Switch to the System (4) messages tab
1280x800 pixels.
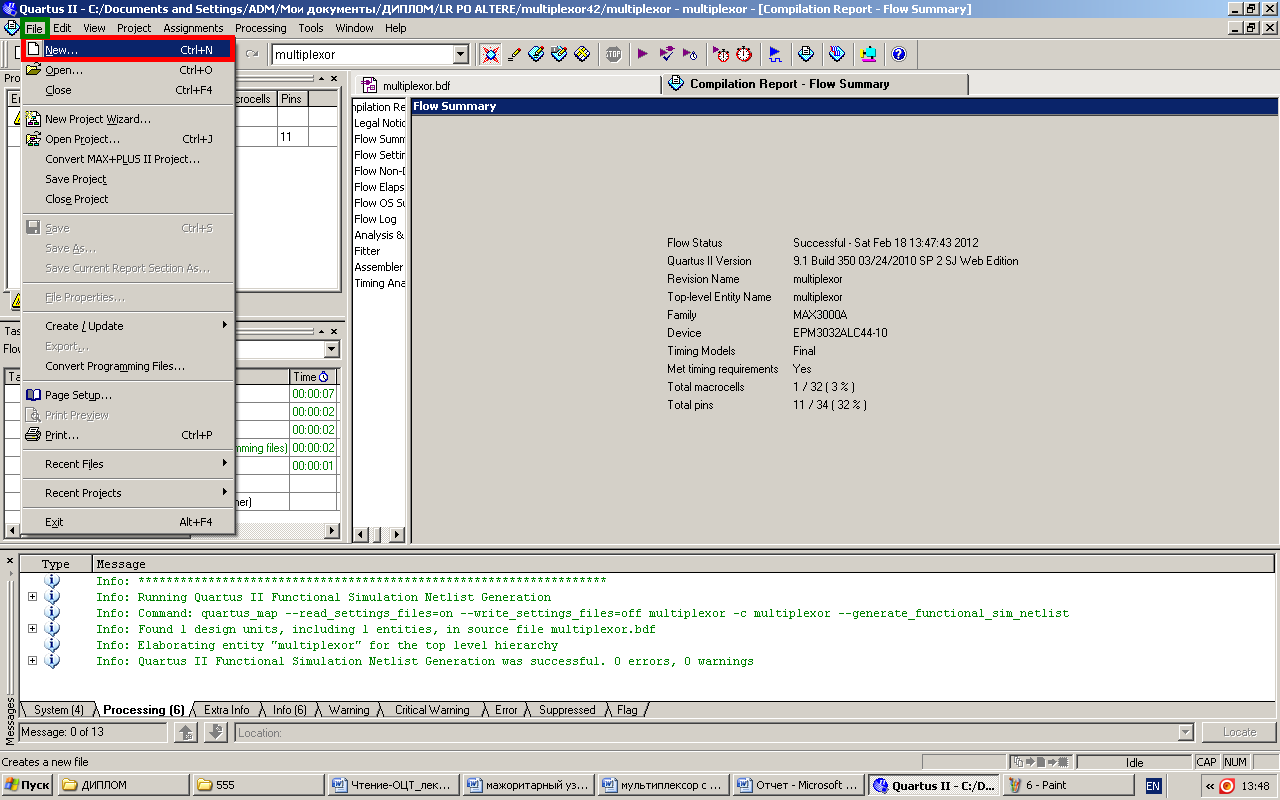click(58, 710)
